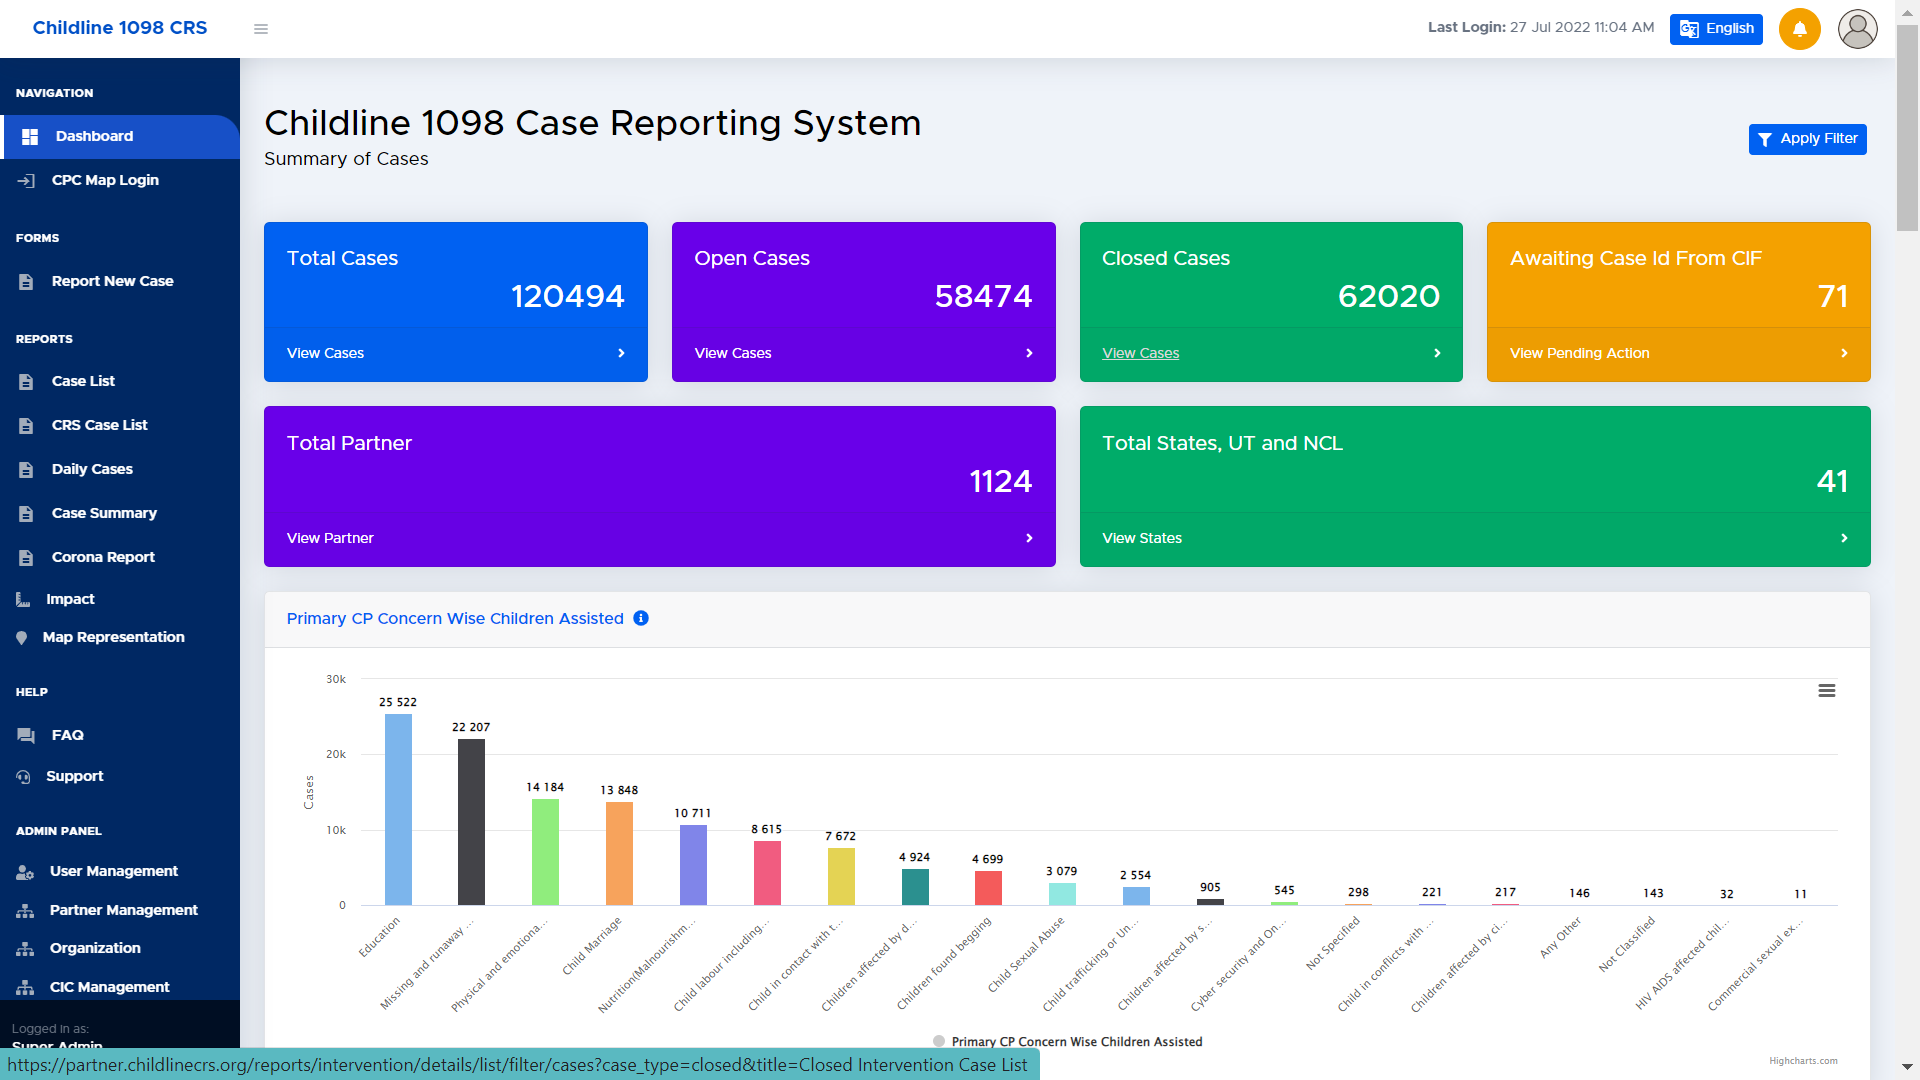Click the Apply Filter button
The image size is (1920, 1080).
(1807, 139)
